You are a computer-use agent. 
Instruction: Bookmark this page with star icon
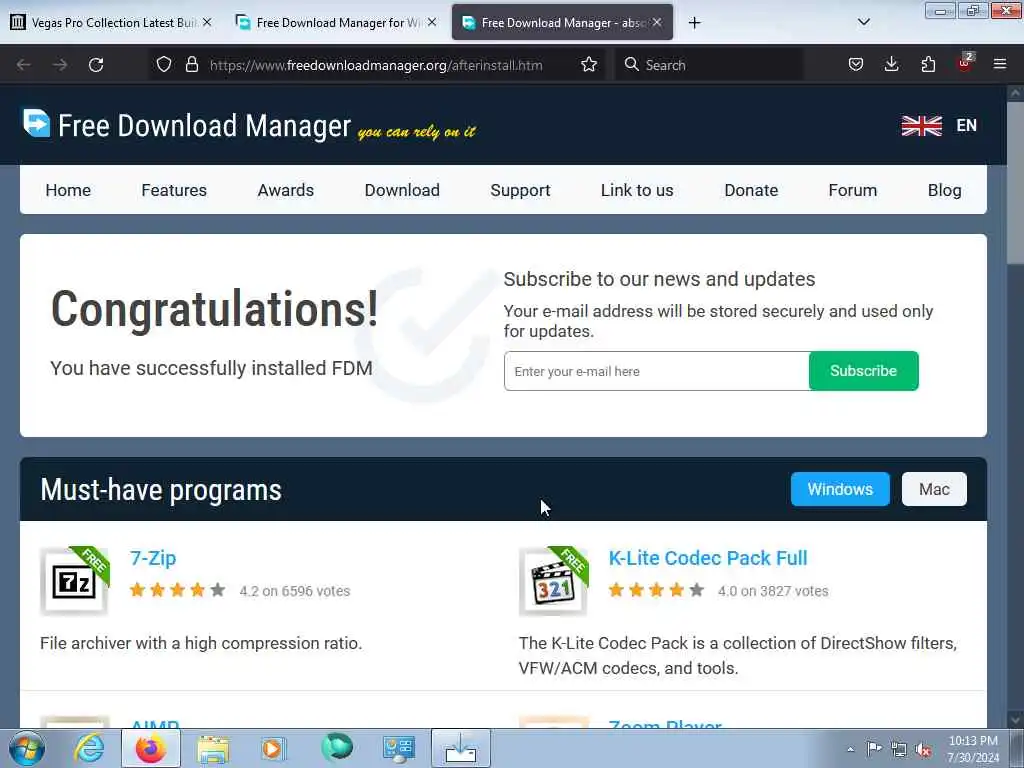pos(589,64)
